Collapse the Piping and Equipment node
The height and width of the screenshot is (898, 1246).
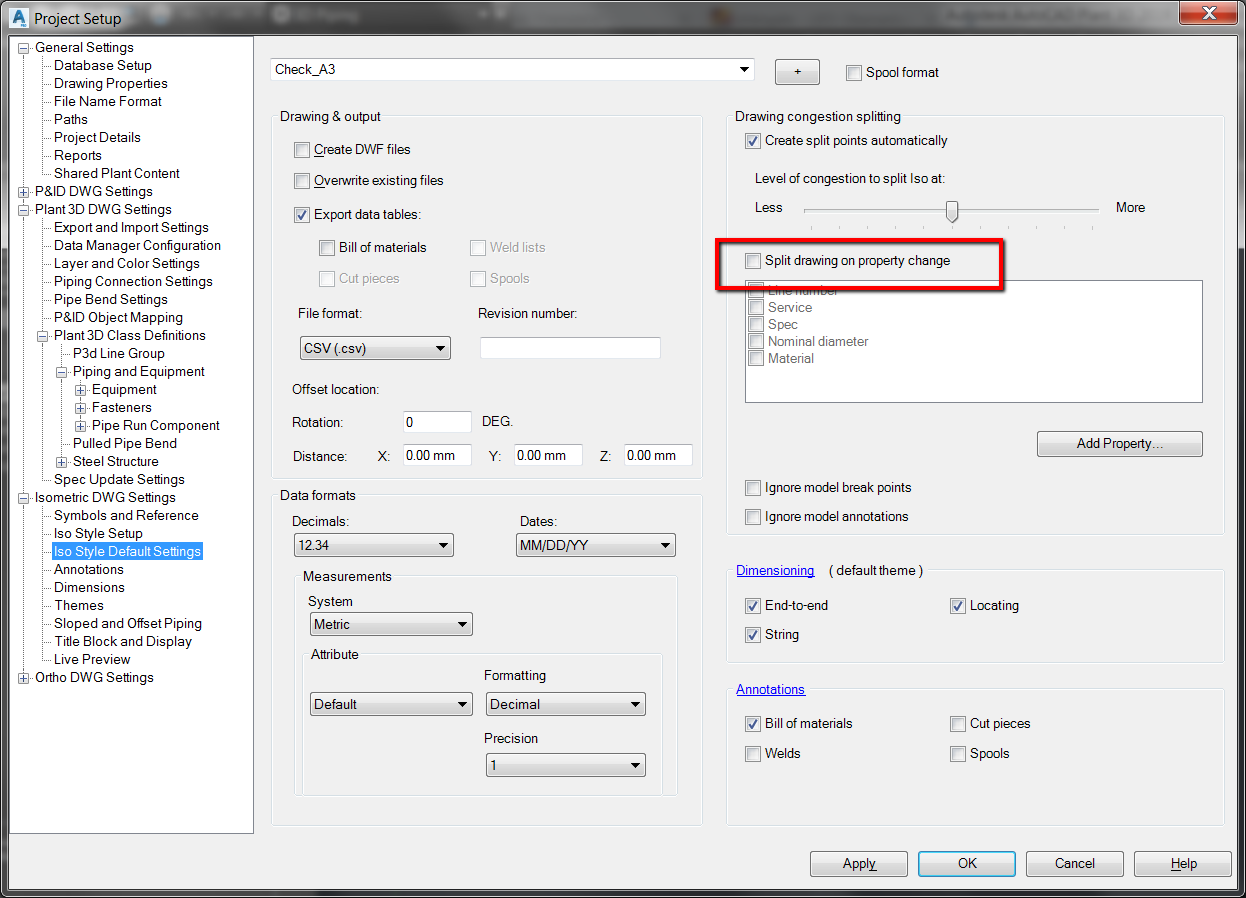click(61, 371)
